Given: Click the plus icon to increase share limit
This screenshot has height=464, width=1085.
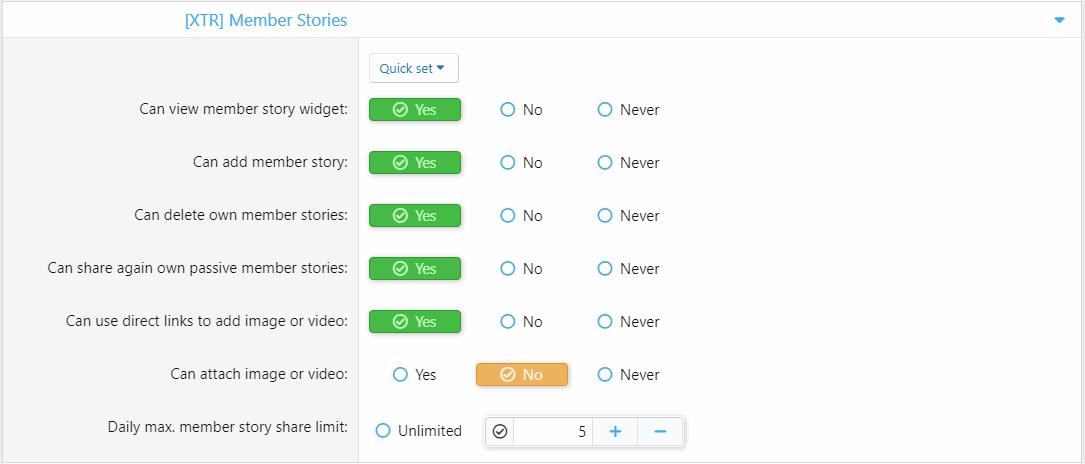Looking at the screenshot, I should [x=615, y=431].
